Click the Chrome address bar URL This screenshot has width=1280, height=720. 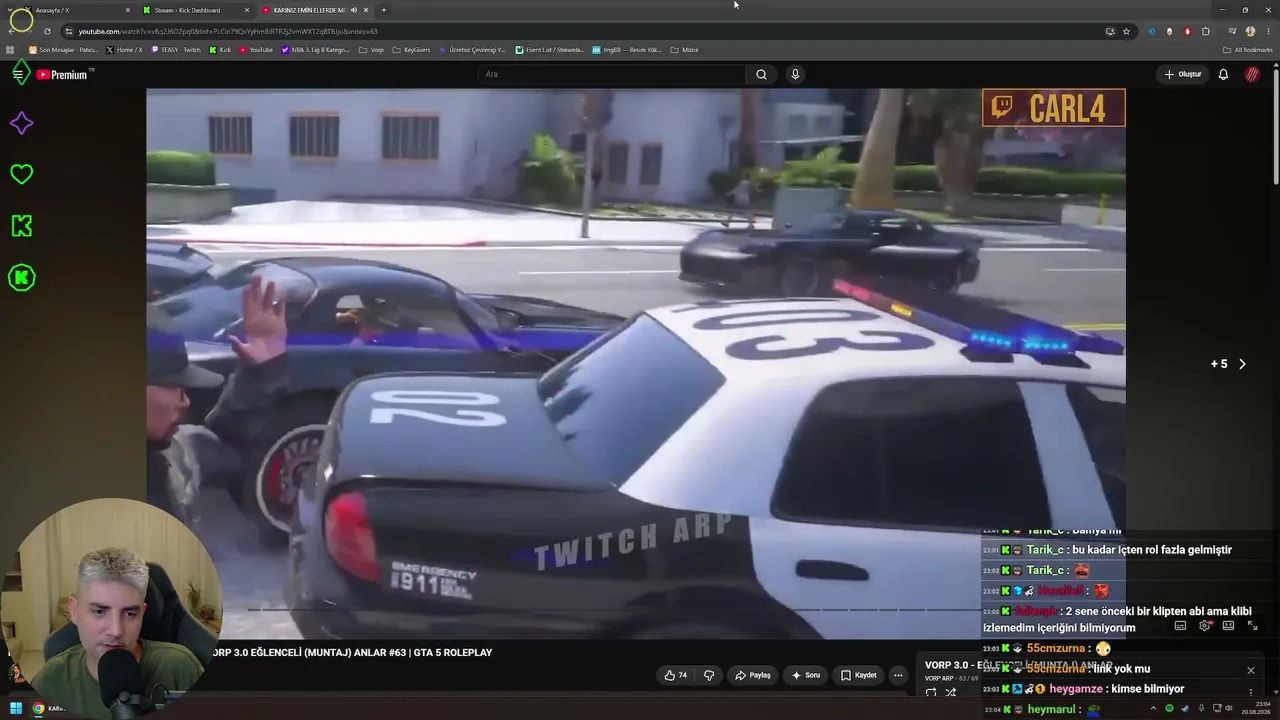coord(228,31)
